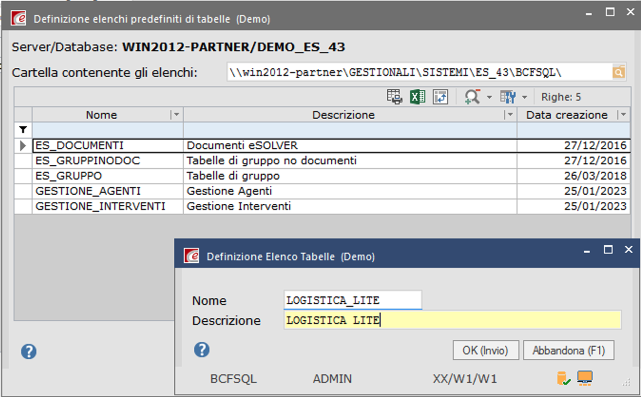Screen dimensions: 641x397
Task: Open the Nome column filter dropdown
Action: 176,115
